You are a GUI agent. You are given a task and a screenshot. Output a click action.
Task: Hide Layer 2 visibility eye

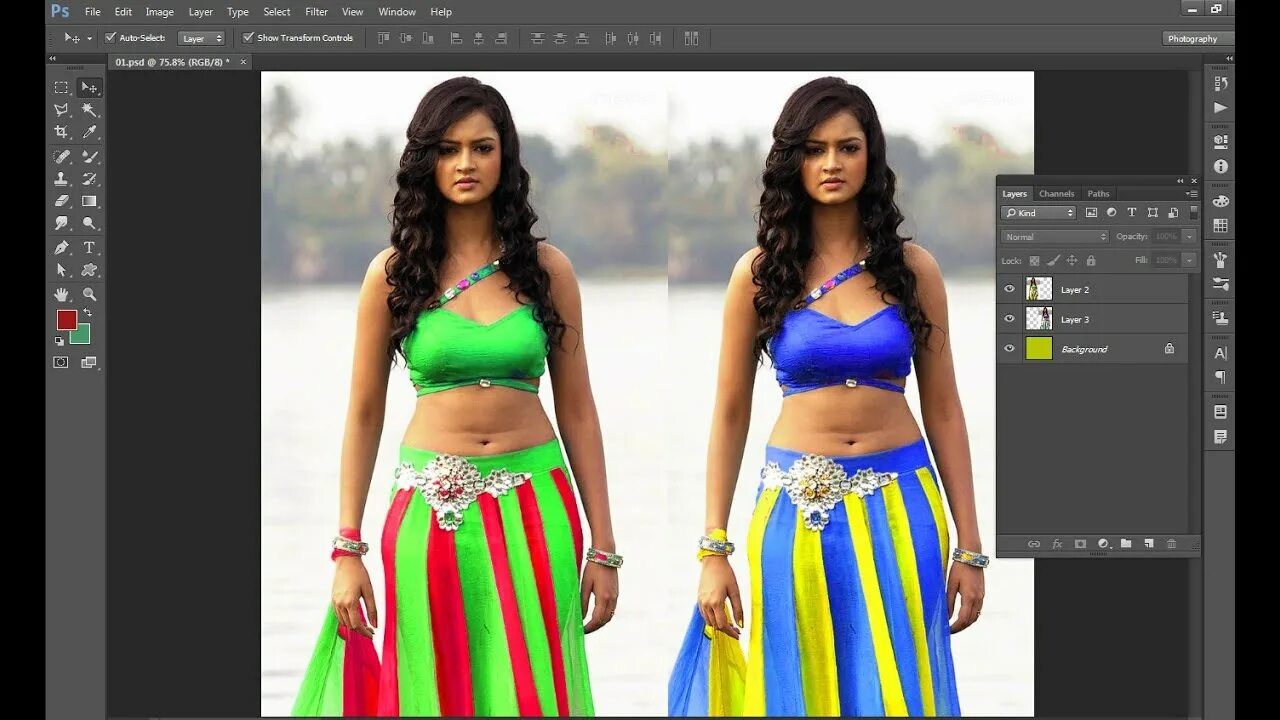tap(1009, 289)
